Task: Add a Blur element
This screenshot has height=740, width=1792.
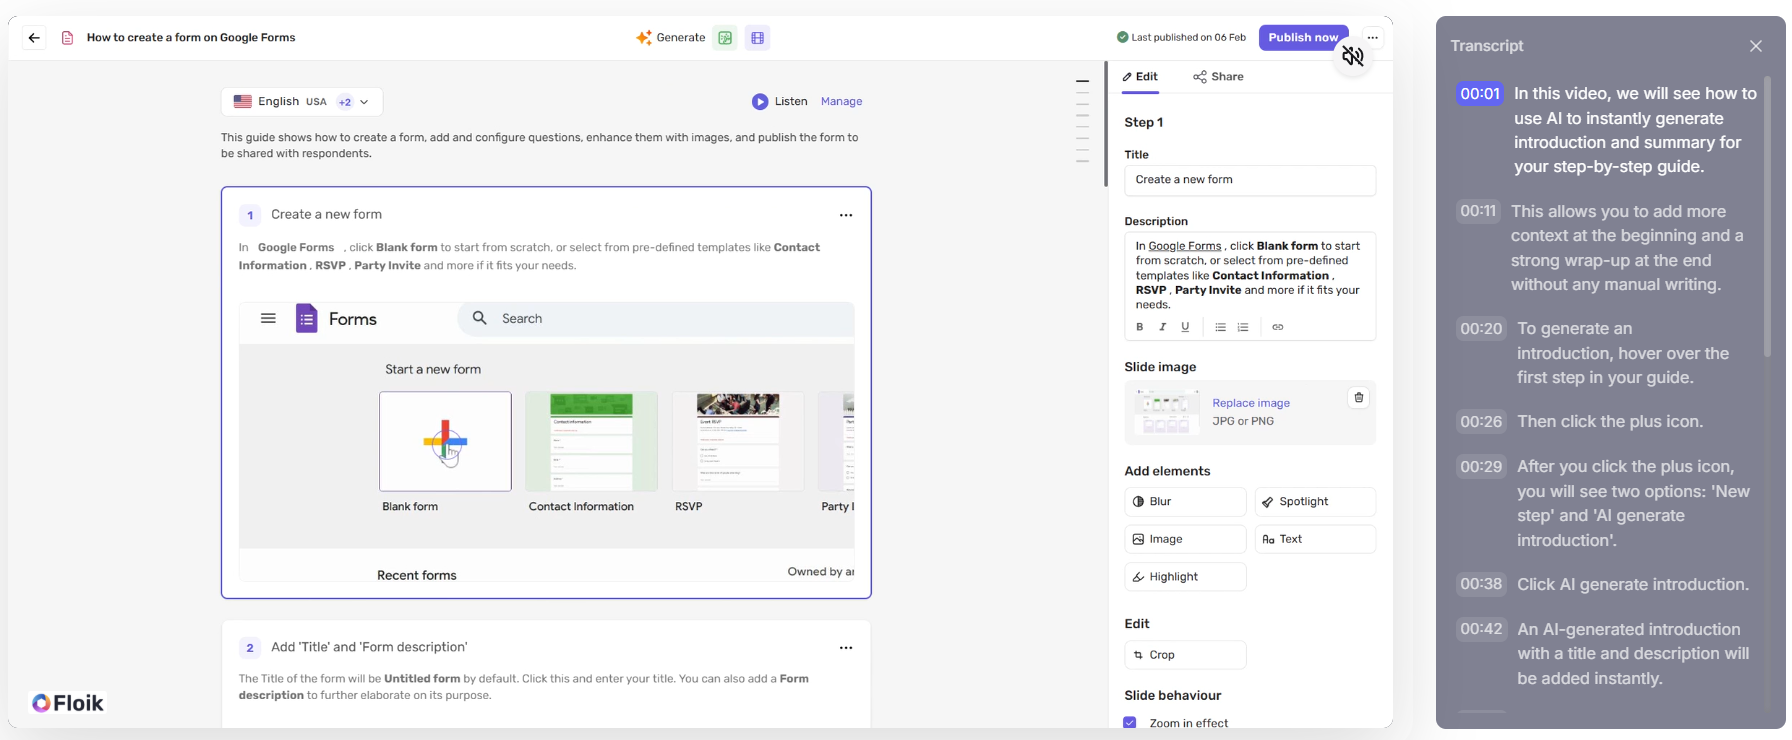Action: point(1185,502)
